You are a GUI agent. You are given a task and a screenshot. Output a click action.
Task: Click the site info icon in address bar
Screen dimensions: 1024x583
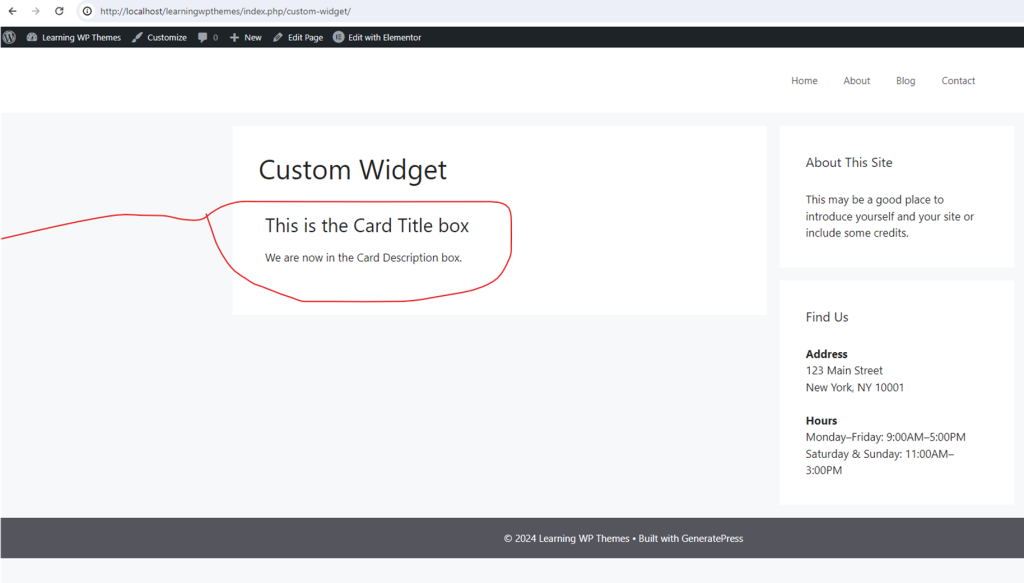click(x=85, y=12)
